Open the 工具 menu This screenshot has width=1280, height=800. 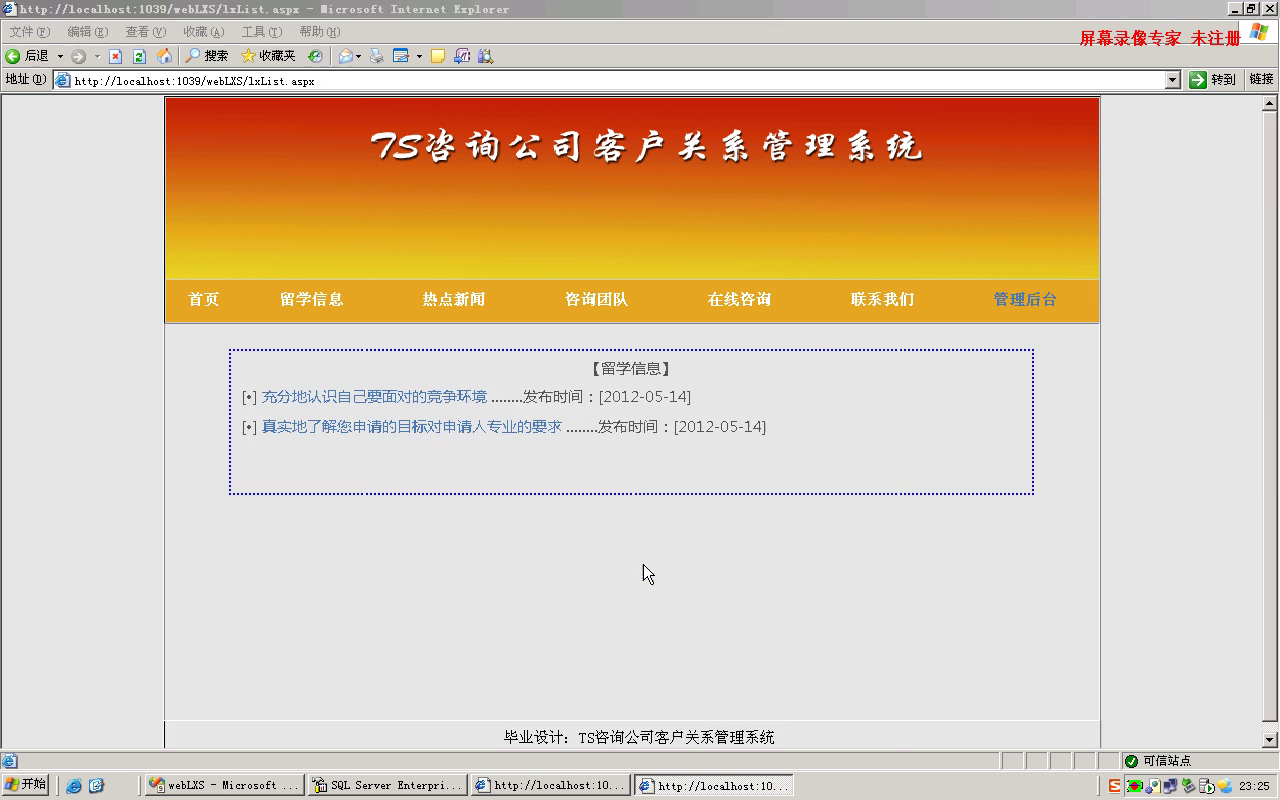[x=261, y=32]
